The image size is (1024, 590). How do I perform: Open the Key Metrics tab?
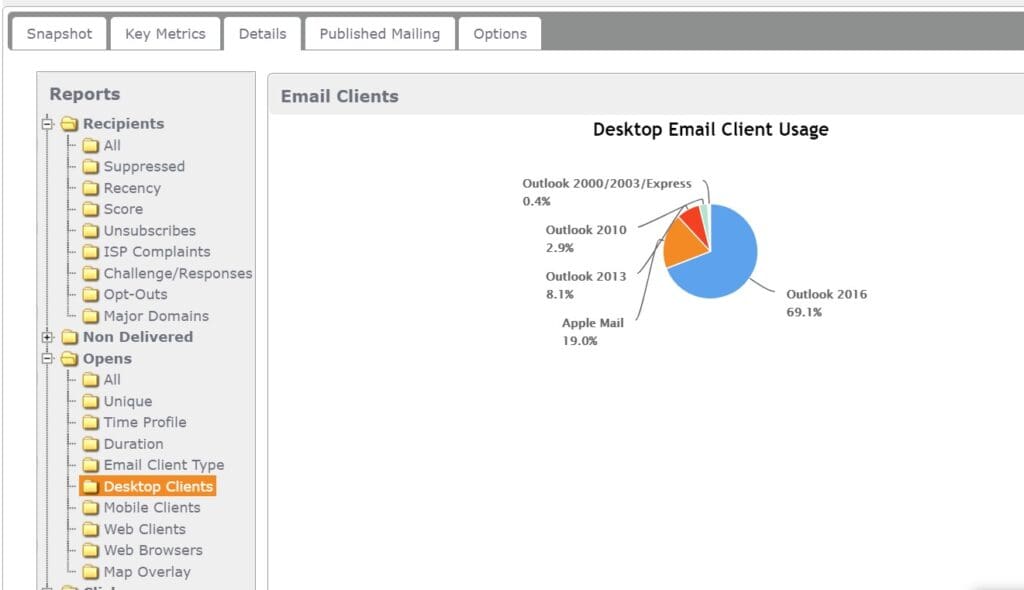165,34
